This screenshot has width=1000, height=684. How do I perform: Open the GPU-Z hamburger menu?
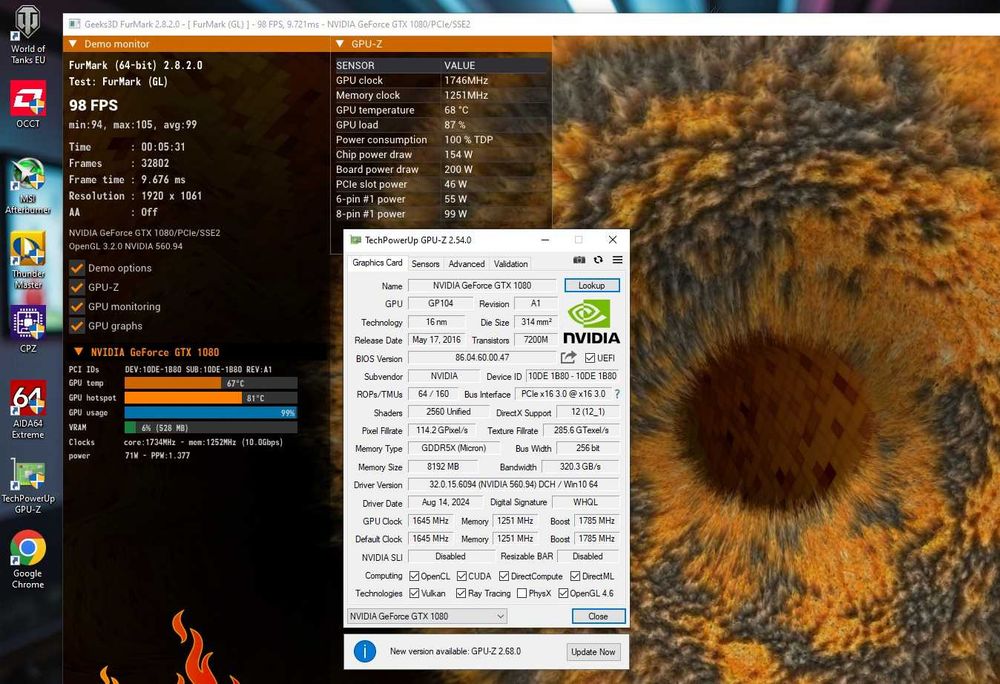click(x=617, y=260)
